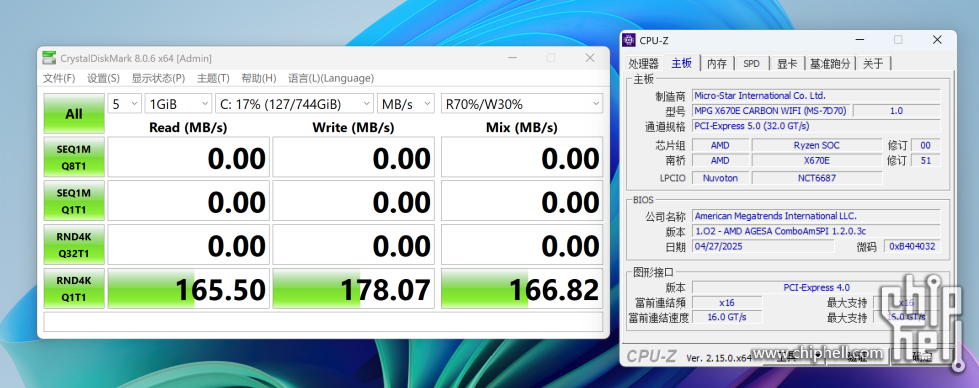979x388 pixels.
Task: Click the American Megatrends International LLC. field
Action: click(x=816, y=216)
